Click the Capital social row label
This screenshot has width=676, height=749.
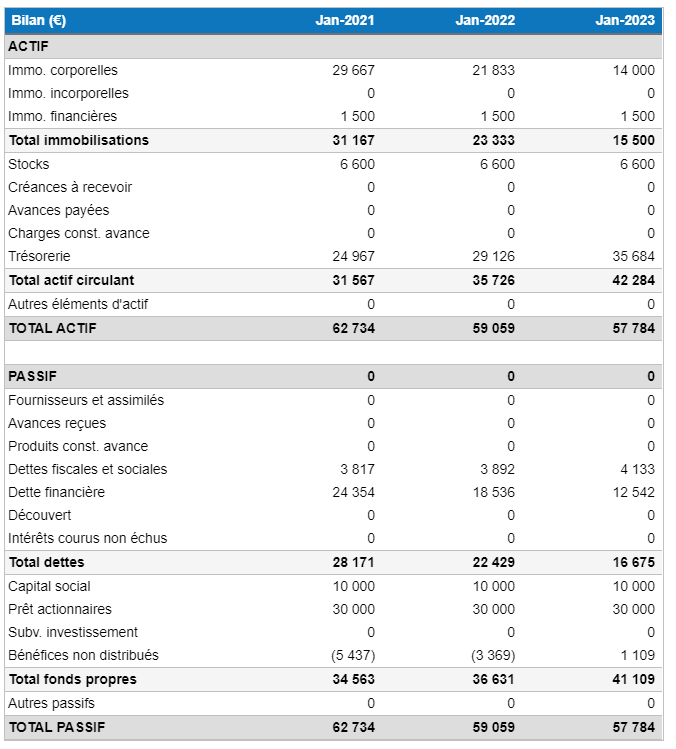tap(51, 586)
